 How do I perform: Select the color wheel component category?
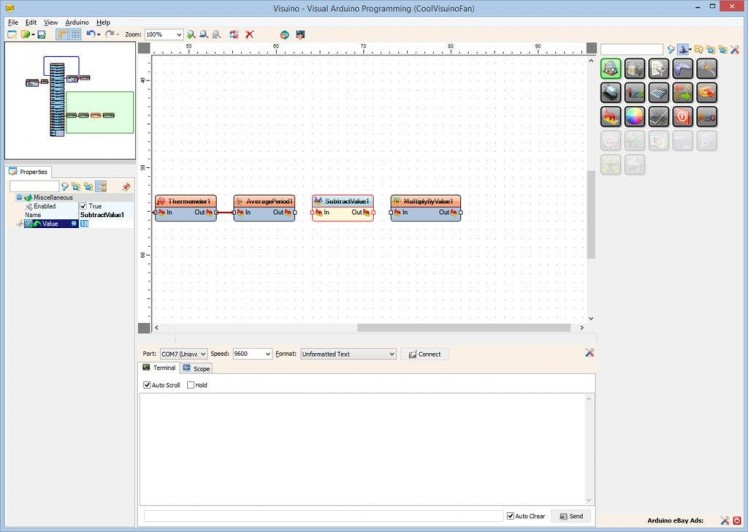pyautogui.click(x=633, y=117)
